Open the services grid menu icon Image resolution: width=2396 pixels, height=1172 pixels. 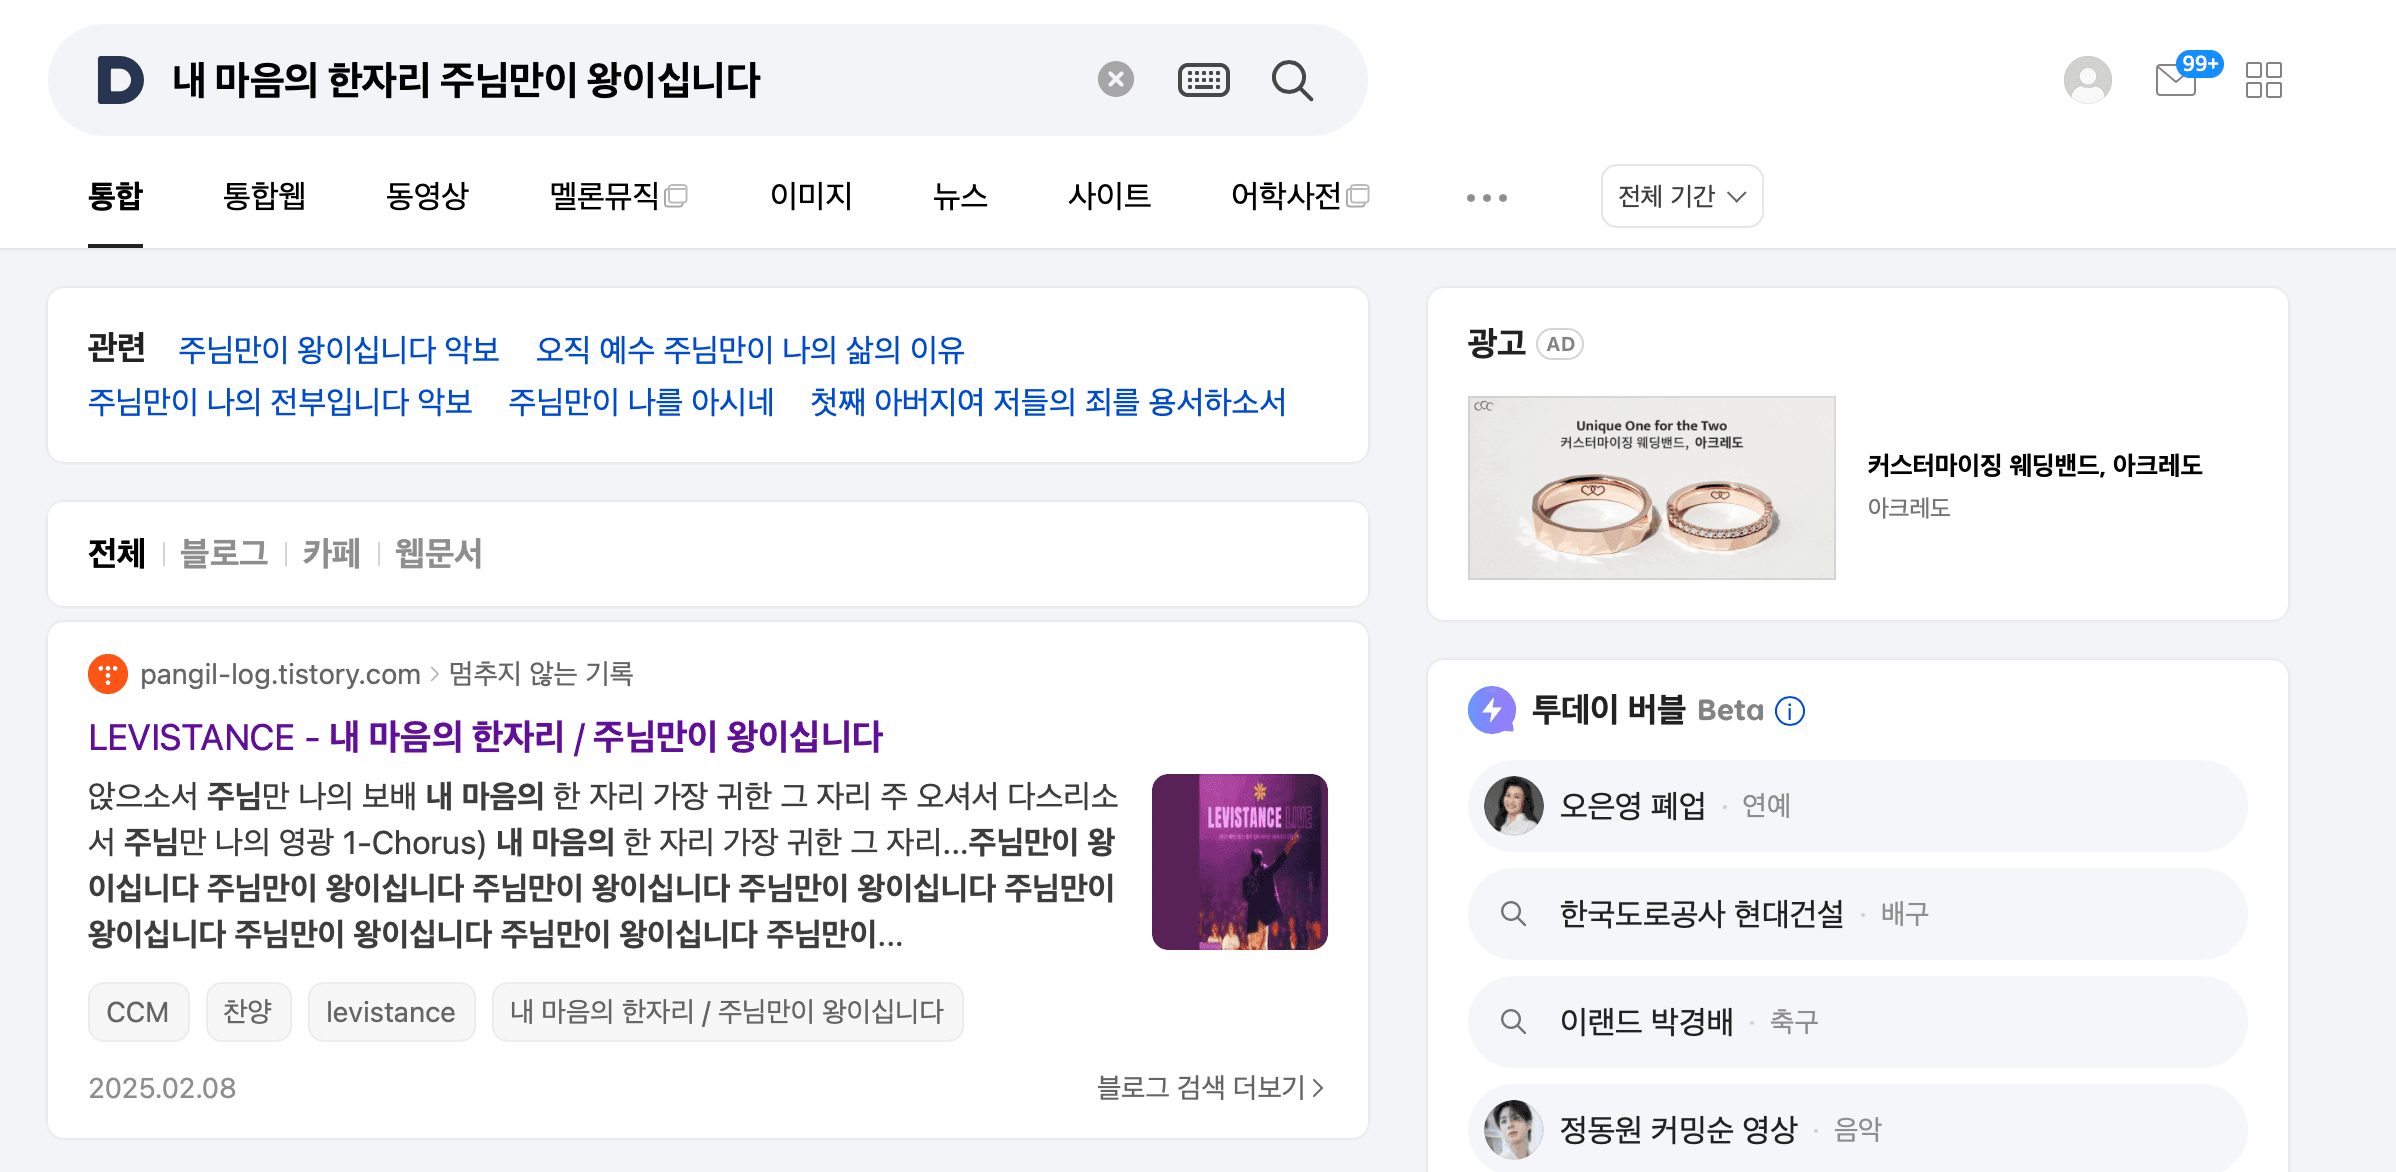coord(2264,80)
